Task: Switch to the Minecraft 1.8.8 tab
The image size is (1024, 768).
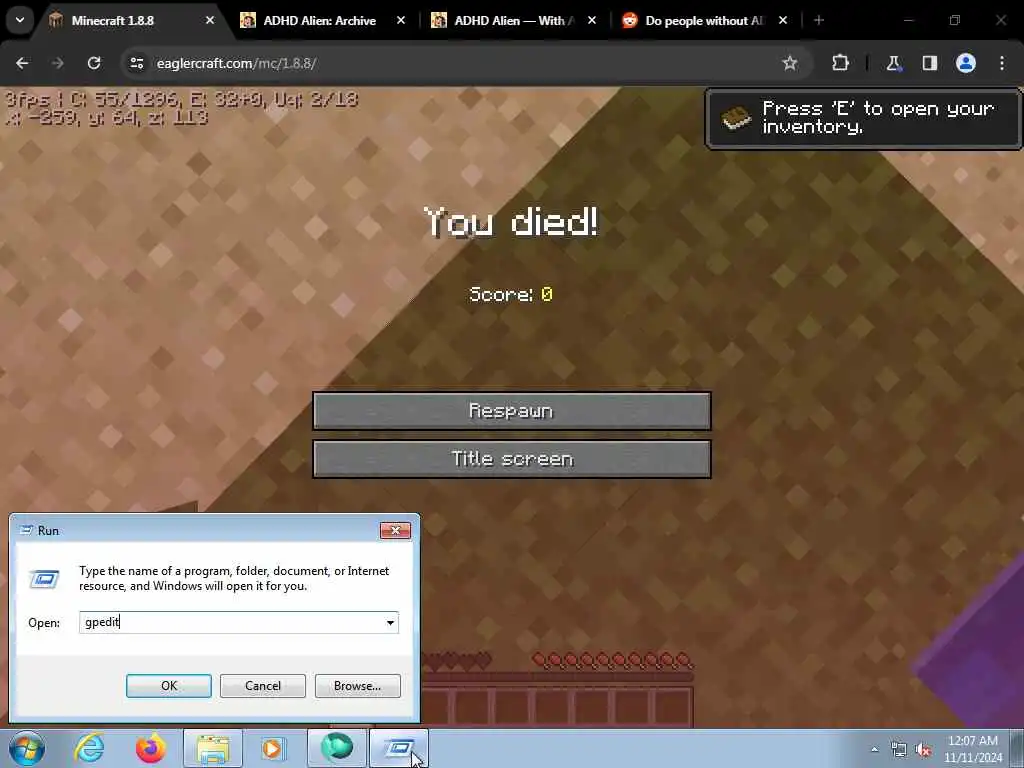Action: (131, 21)
